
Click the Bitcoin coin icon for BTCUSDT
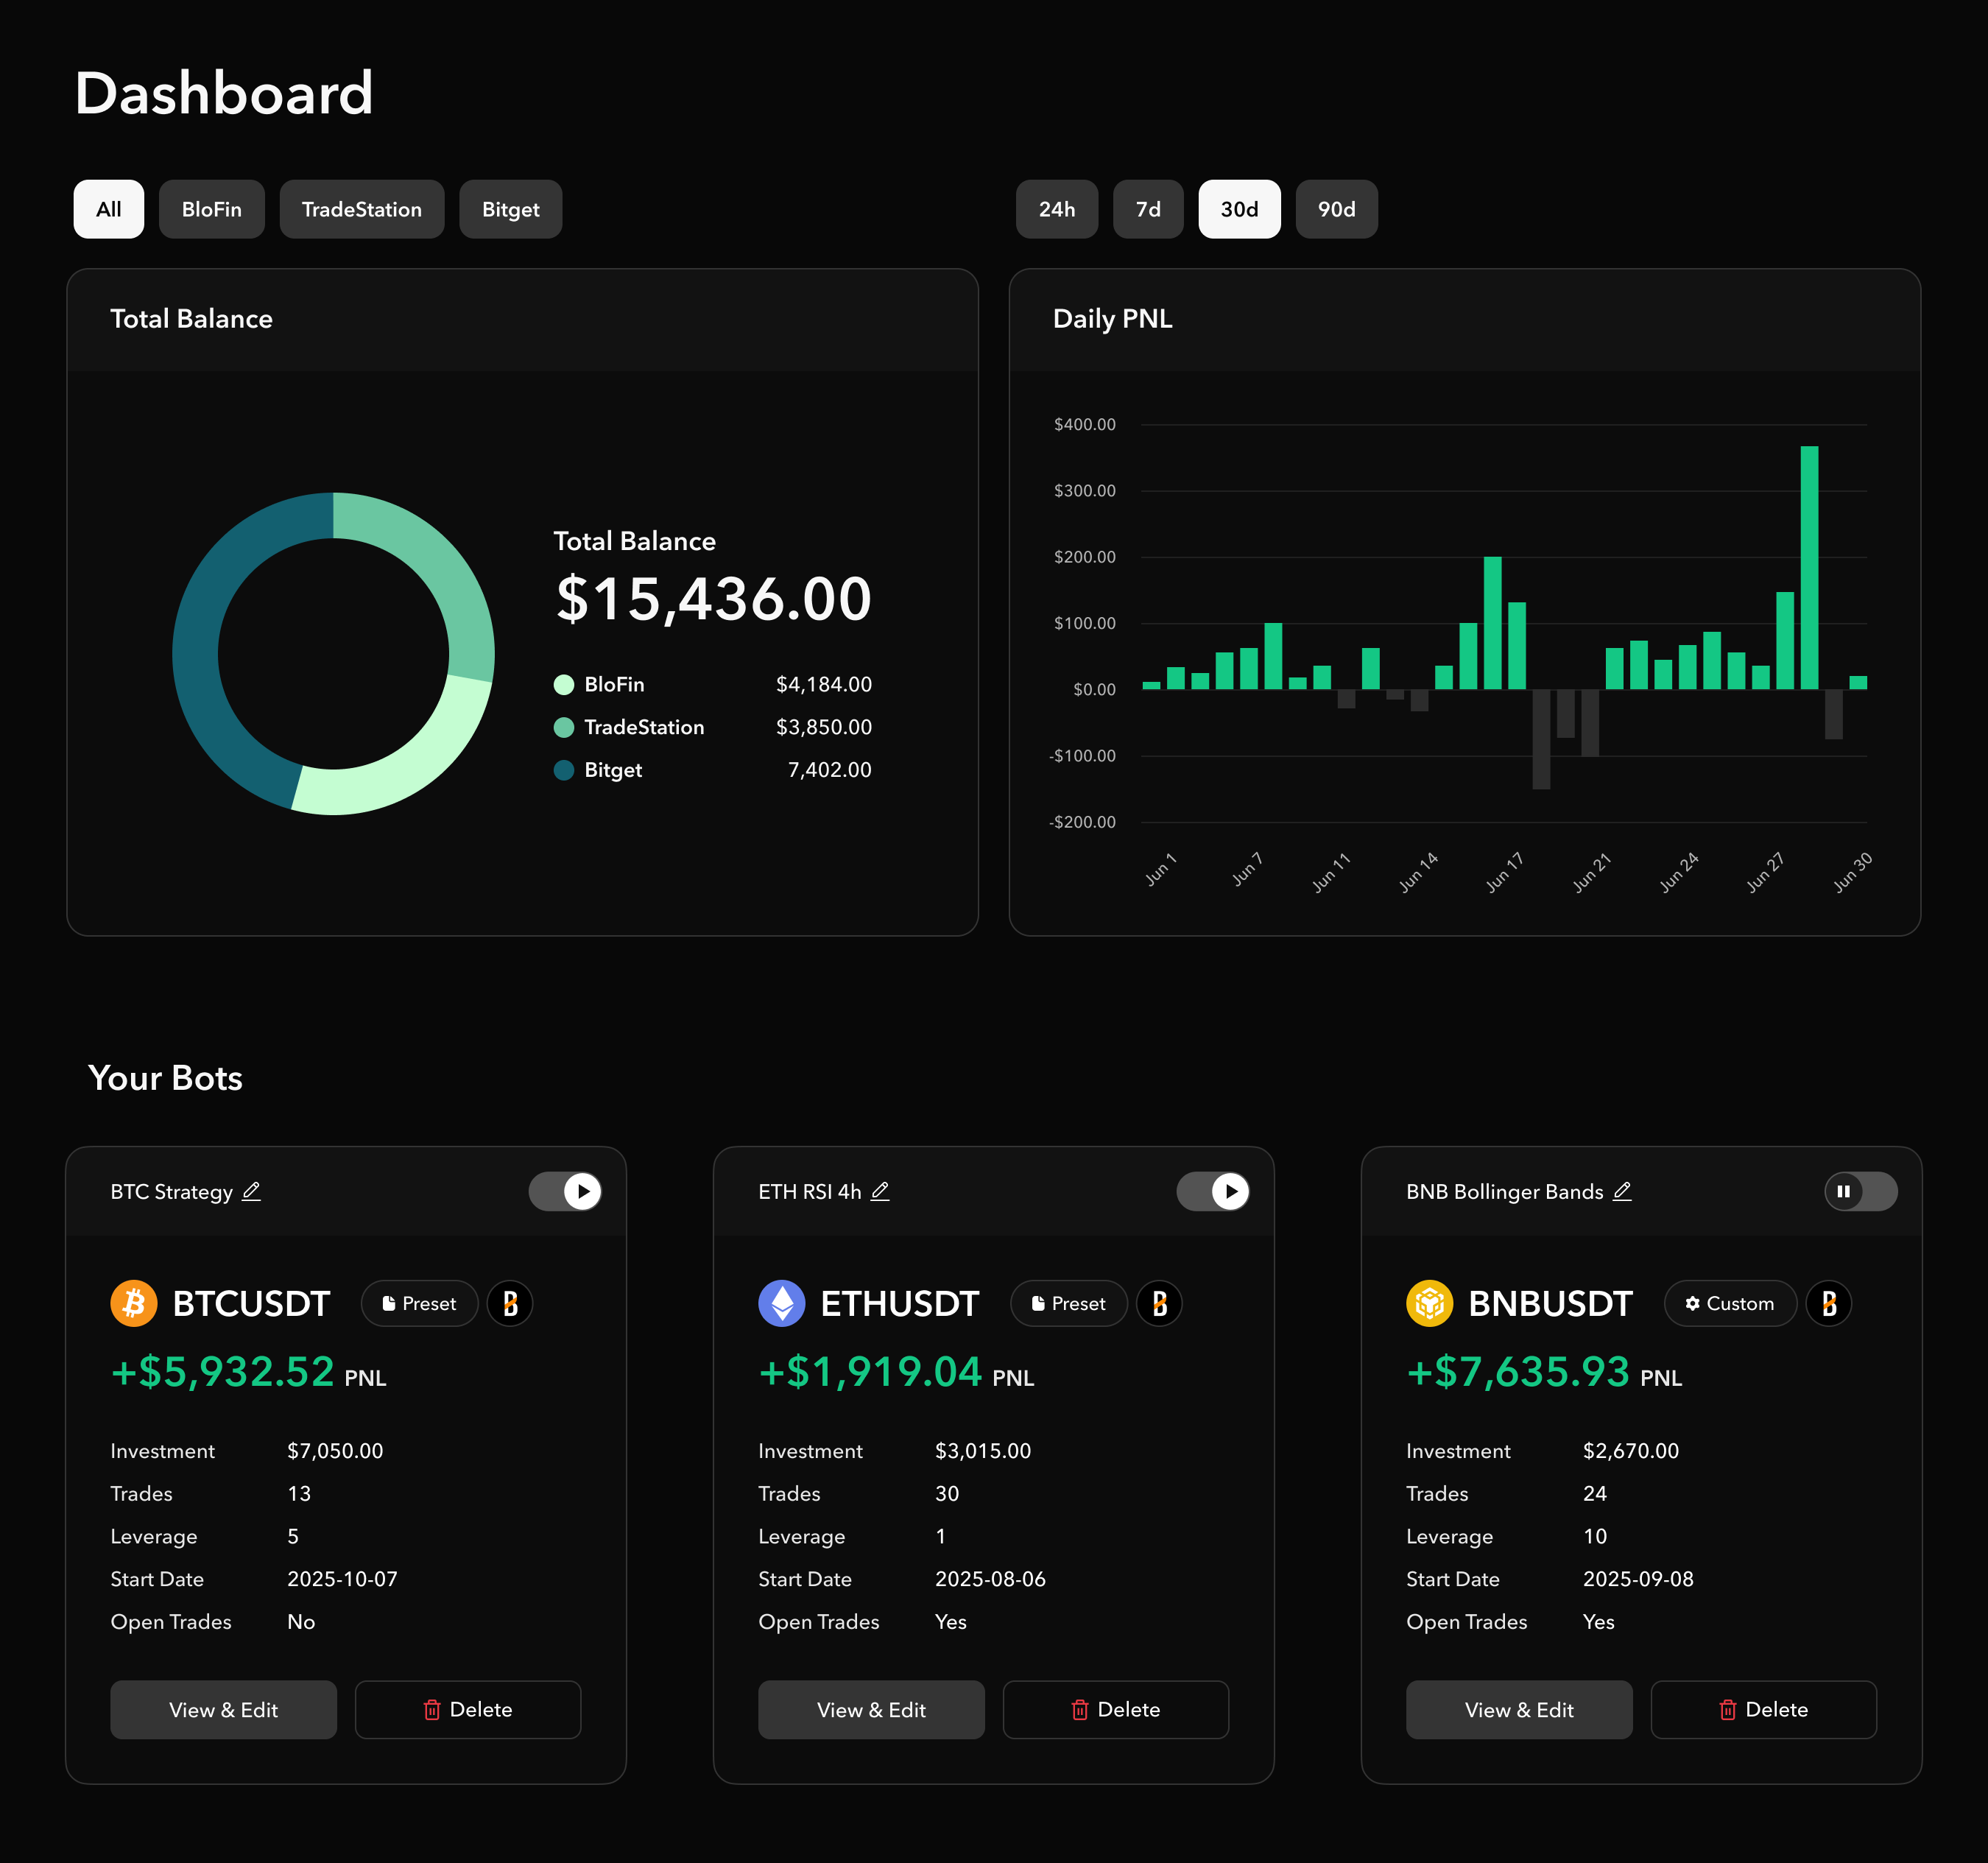pyautogui.click(x=134, y=1303)
